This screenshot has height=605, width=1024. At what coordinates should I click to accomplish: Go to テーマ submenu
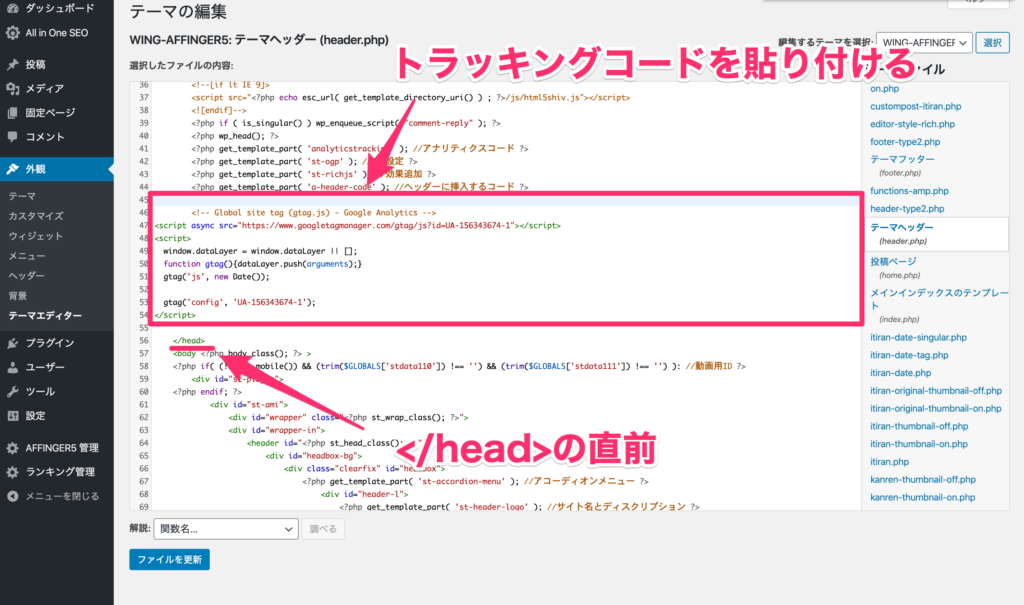pyautogui.click(x=22, y=196)
